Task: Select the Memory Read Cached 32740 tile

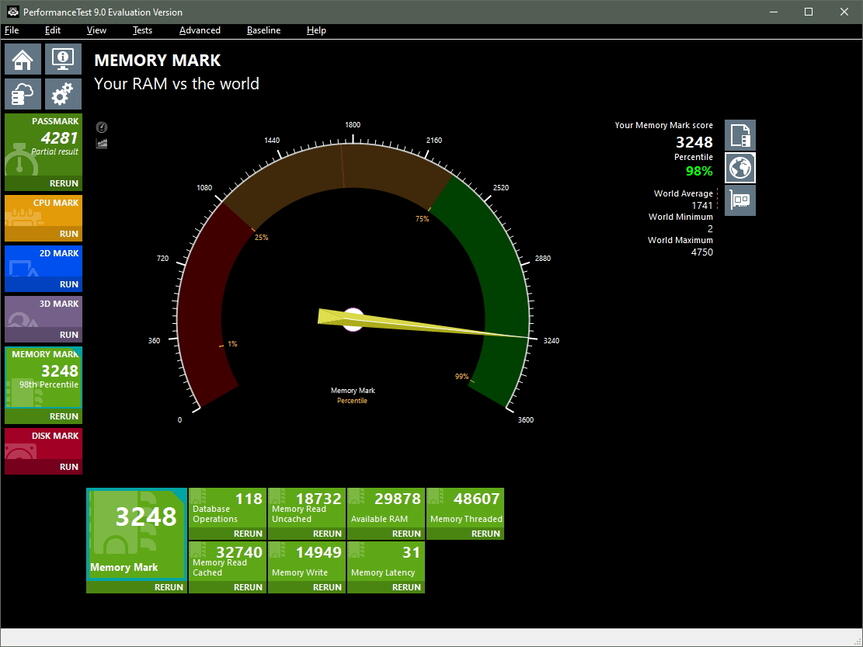Action: pyautogui.click(x=227, y=561)
